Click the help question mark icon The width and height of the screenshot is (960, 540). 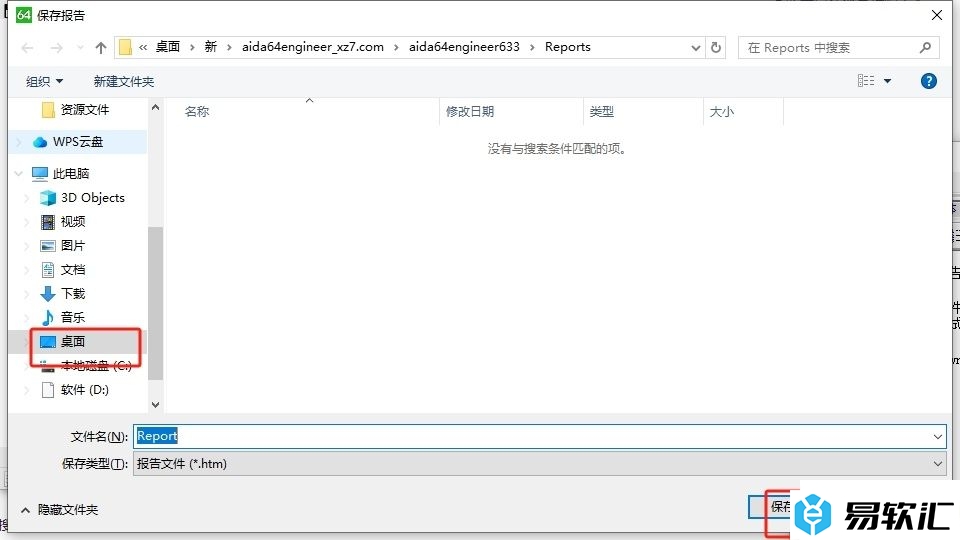(x=929, y=81)
